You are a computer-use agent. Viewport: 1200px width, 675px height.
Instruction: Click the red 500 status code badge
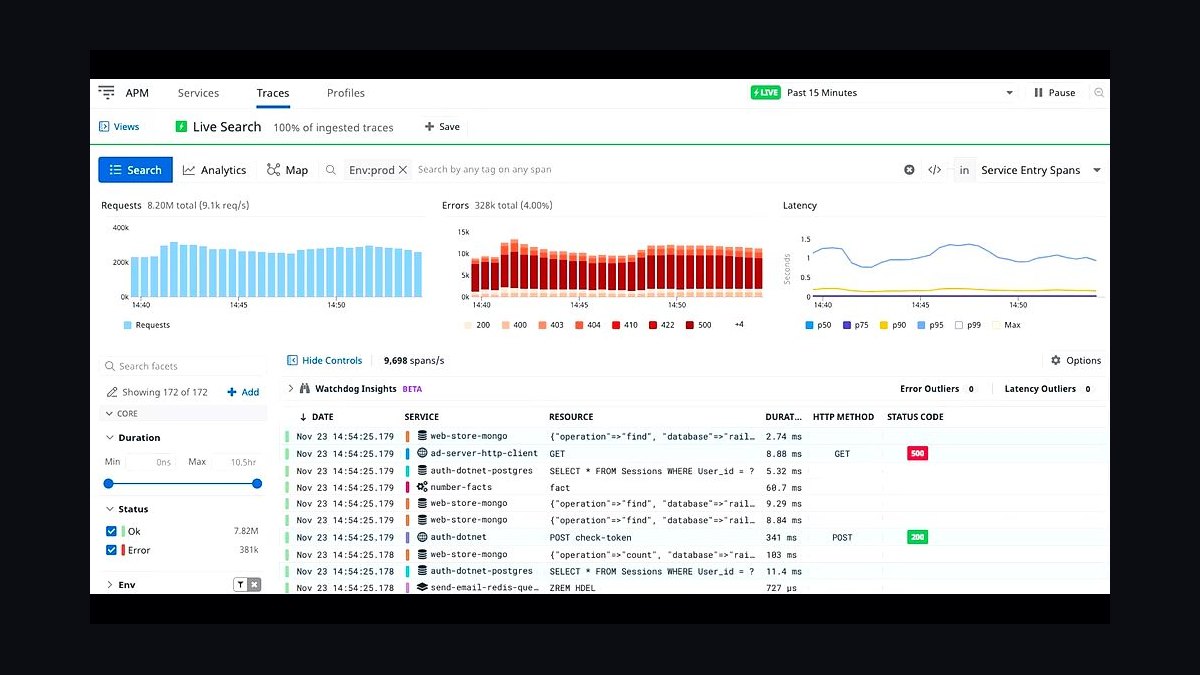[917, 454]
